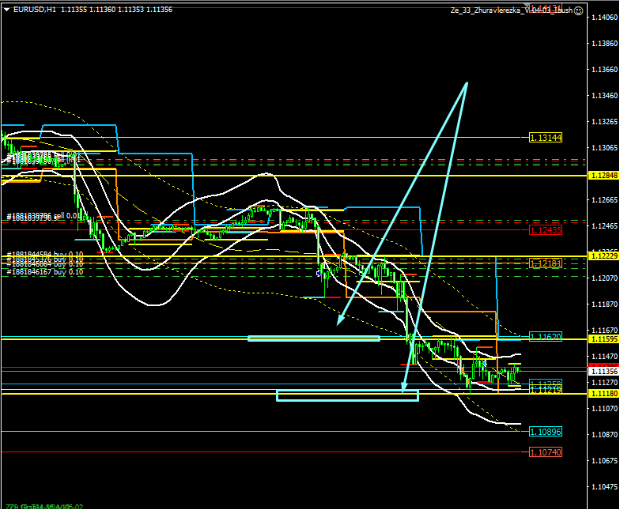Select the upper cyan rectangle zone
Screen dimensions: 619x509
coord(313,338)
